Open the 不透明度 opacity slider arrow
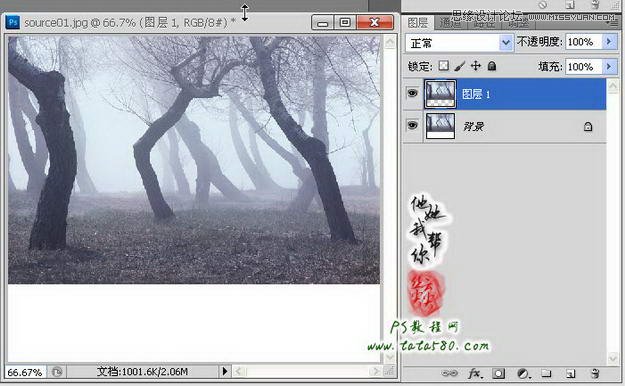Viewport: 625px width, 386px height. [609, 41]
